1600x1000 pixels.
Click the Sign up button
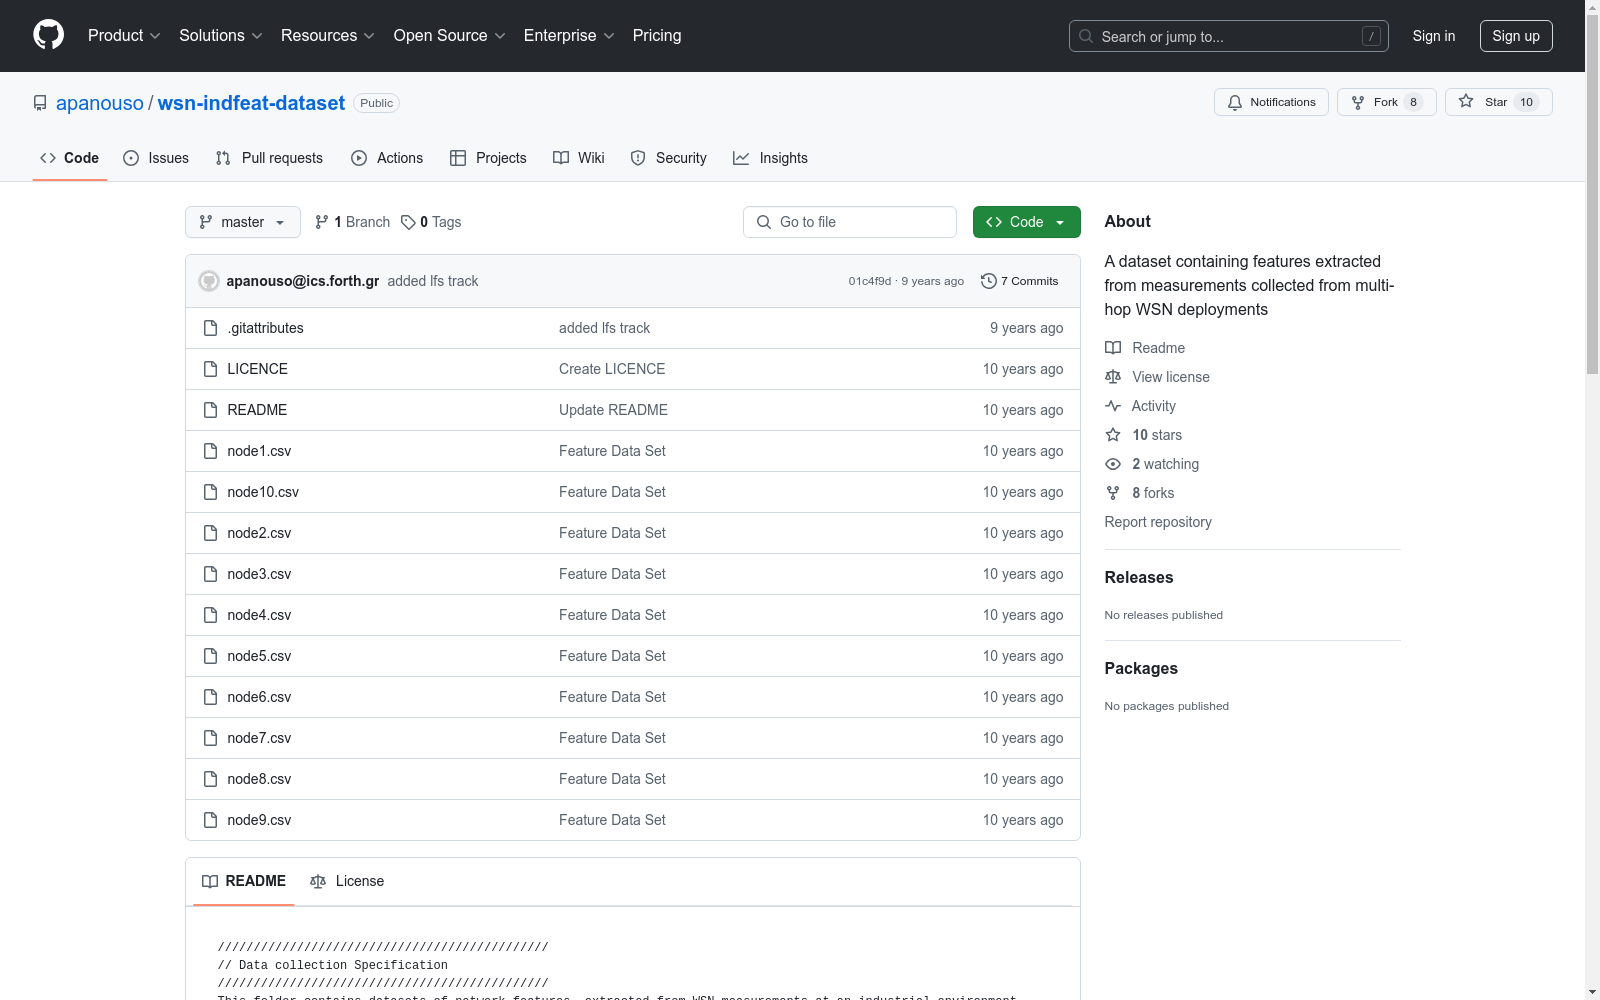tap(1516, 36)
